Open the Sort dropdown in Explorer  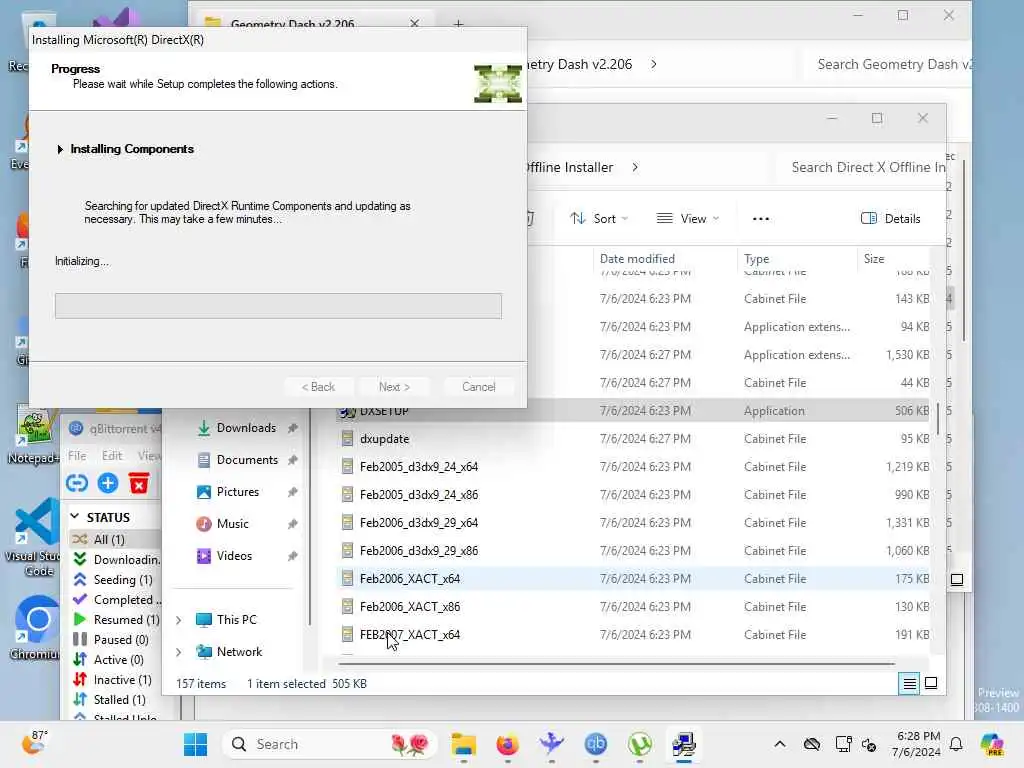click(598, 219)
